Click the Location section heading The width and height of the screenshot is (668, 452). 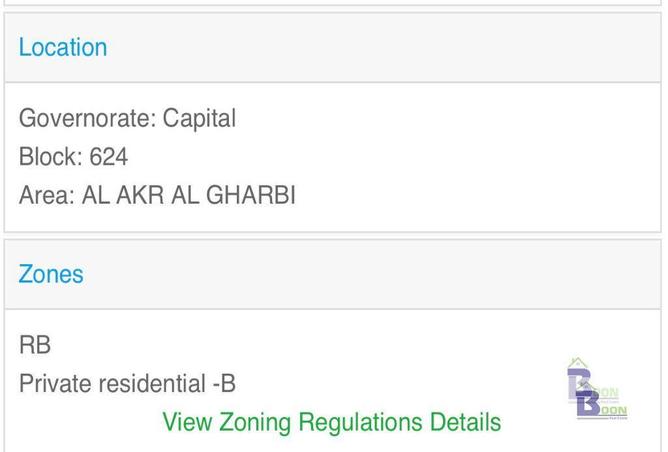(63, 47)
